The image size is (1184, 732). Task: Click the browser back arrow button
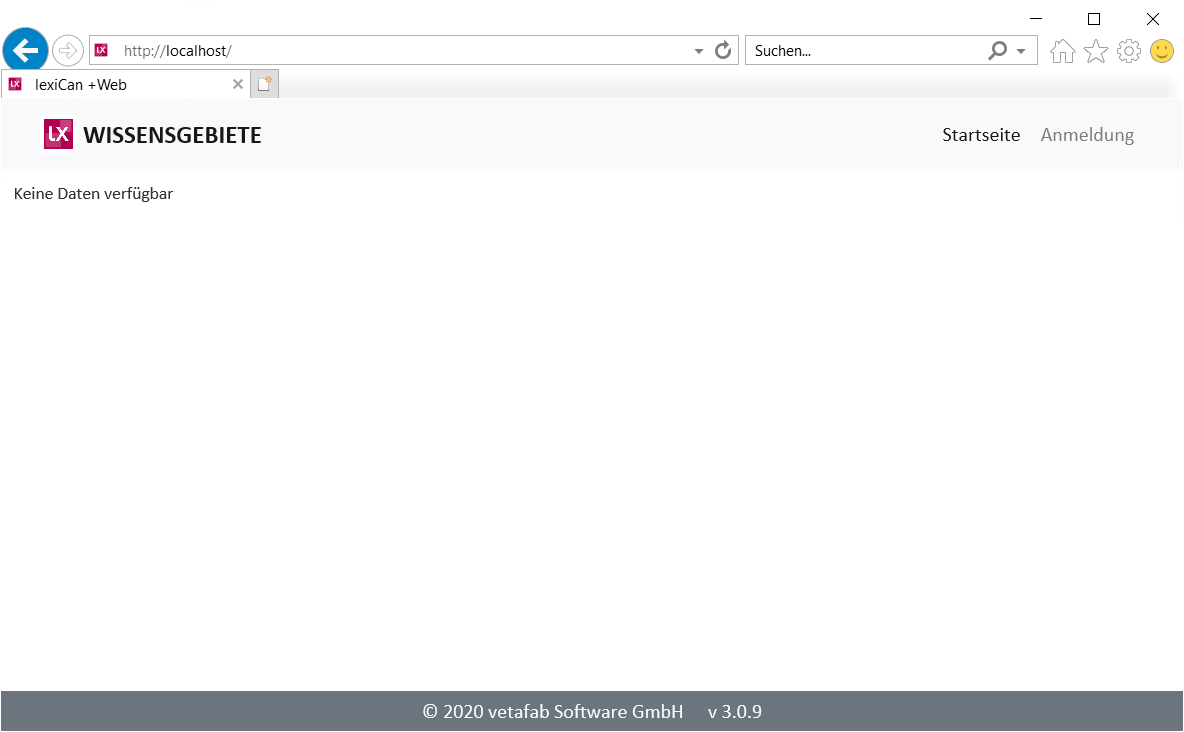(x=25, y=50)
